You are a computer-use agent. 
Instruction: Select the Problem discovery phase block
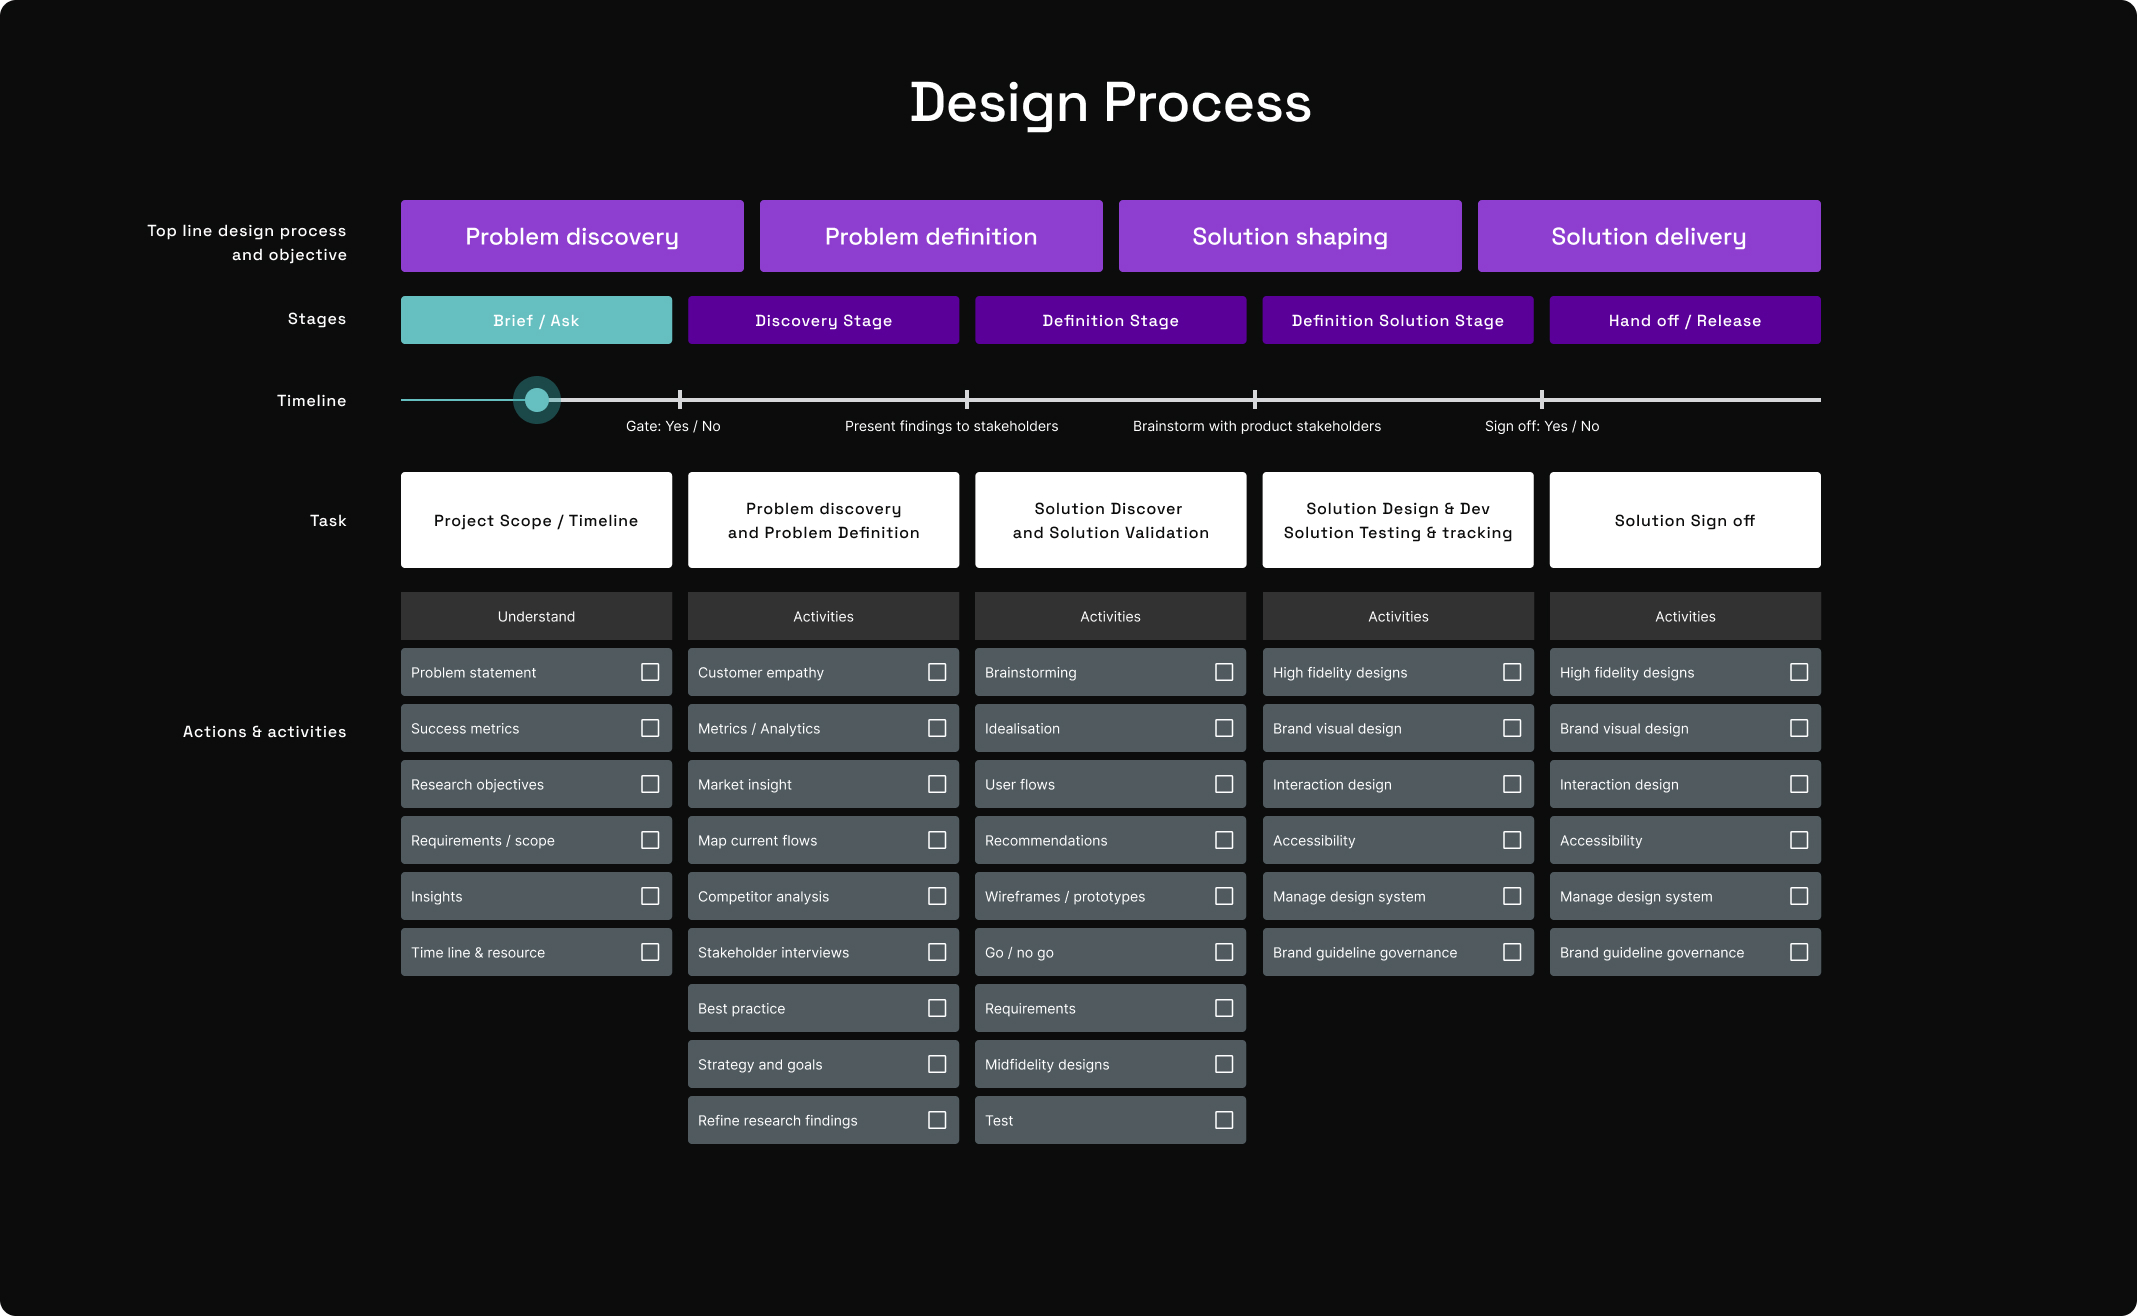pyautogui.click(x=572, y=236)
